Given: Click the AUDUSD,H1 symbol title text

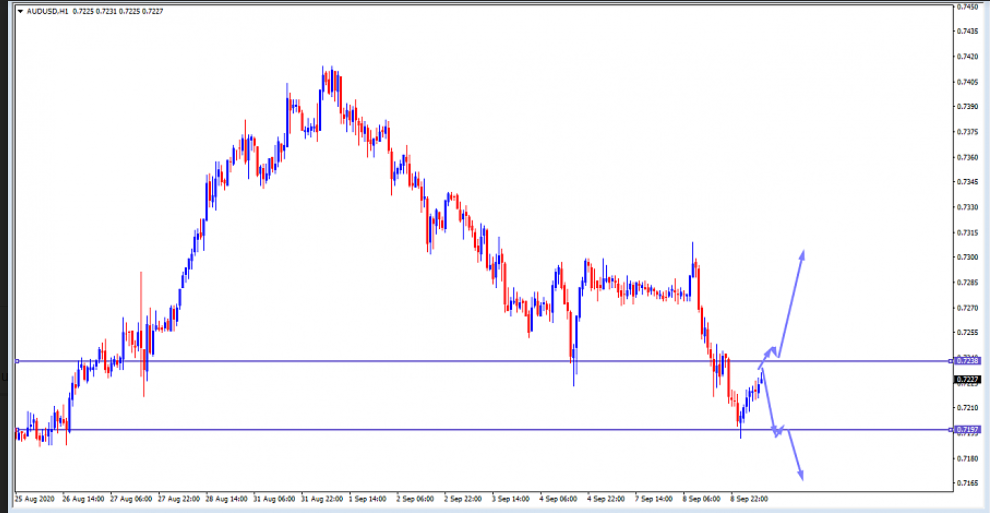Looking at the screenshot, I should point(48,11).
